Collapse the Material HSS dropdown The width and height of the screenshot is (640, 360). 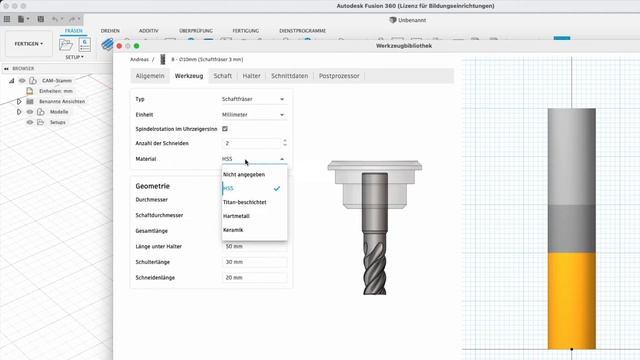[x=253, y=159]
